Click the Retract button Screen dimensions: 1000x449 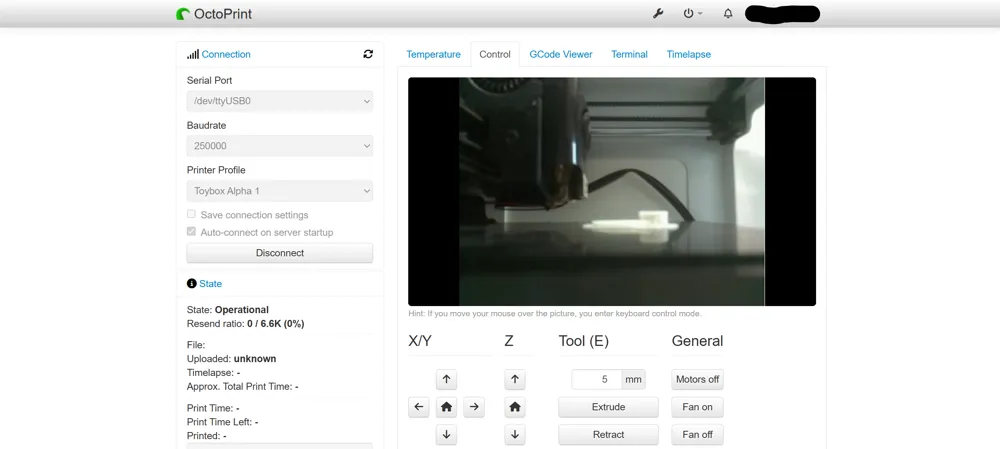coord(608,434)
